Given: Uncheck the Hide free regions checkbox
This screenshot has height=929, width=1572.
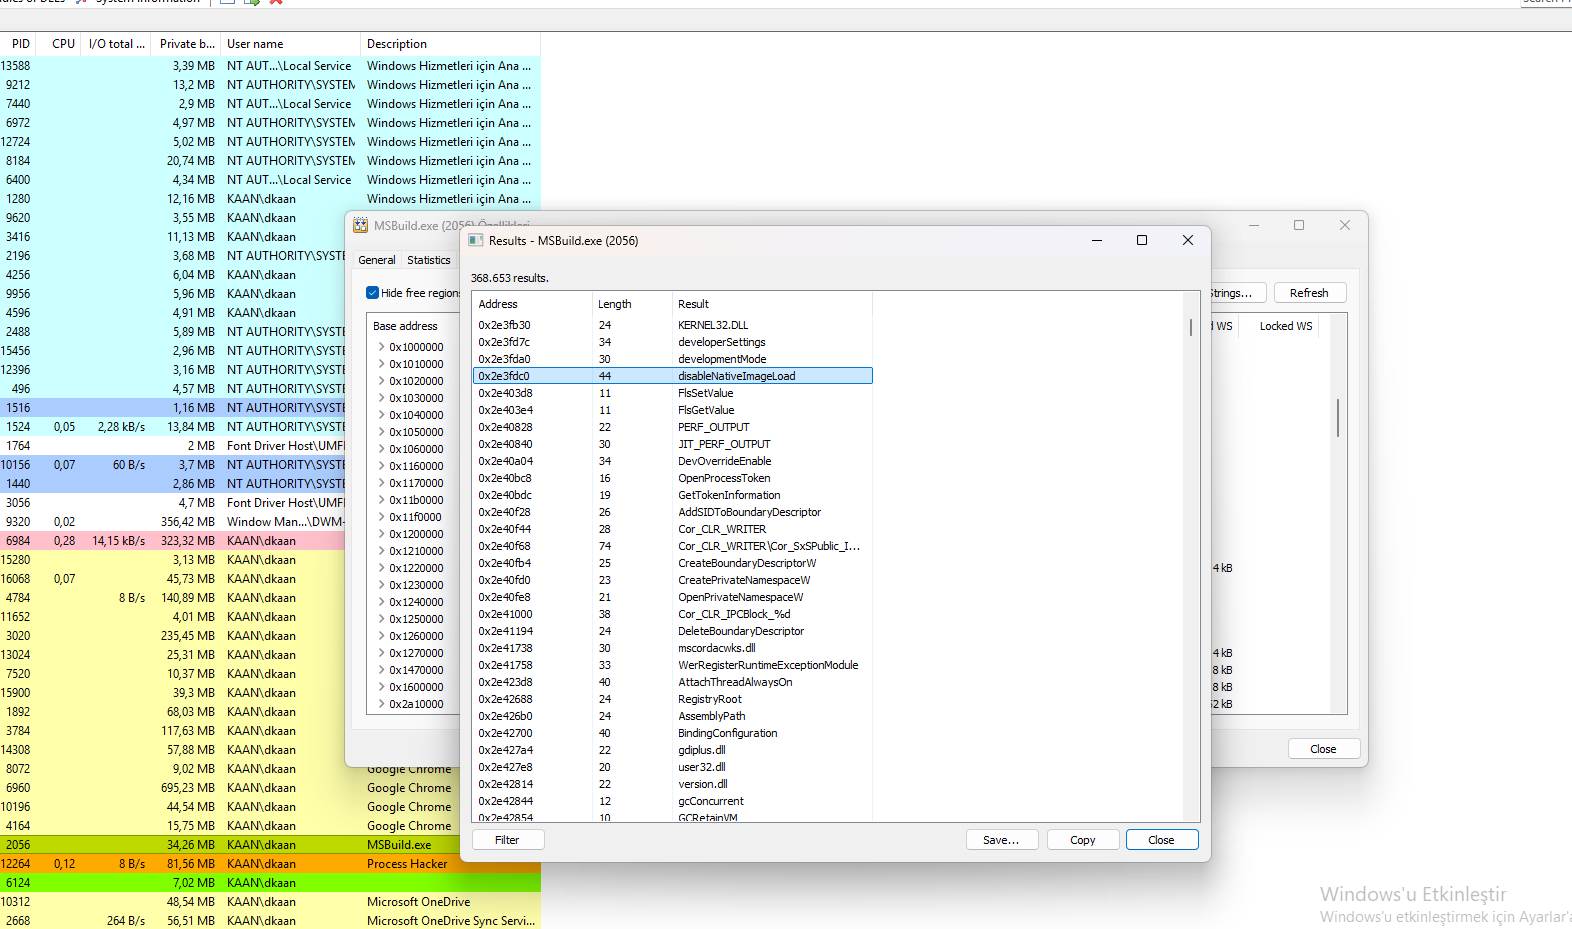Looking at the screenshot, I should 372,293.
